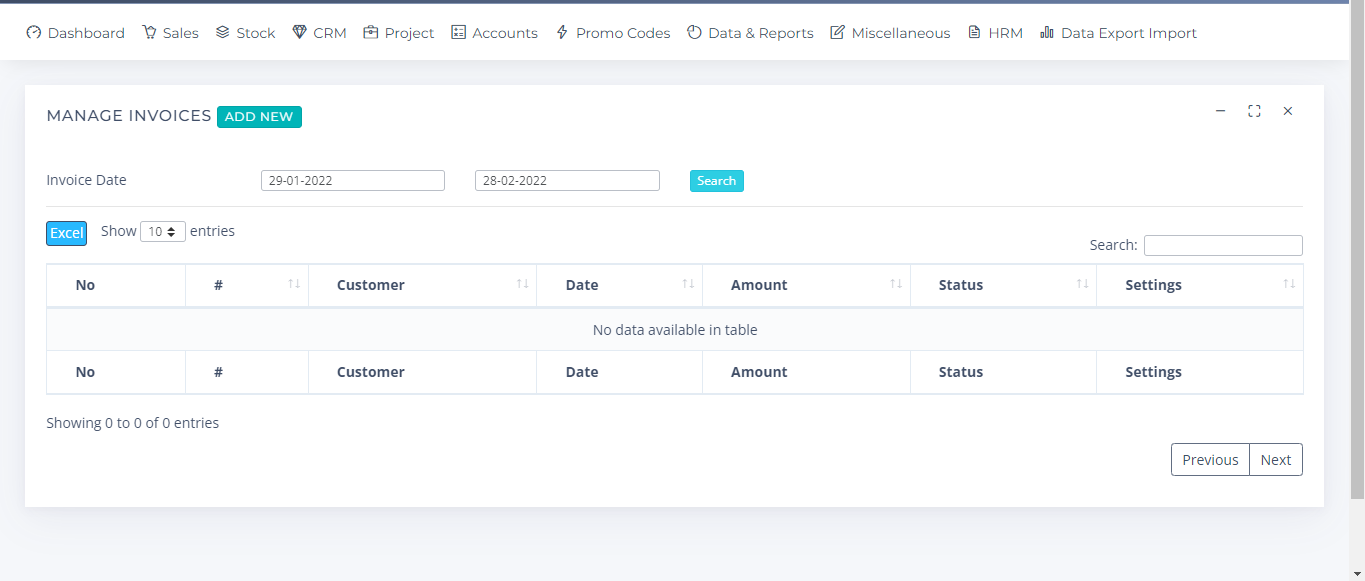Export the table with the Excel button
Image resolution: width=1365 pixels, height=581 pixels.
66,232
